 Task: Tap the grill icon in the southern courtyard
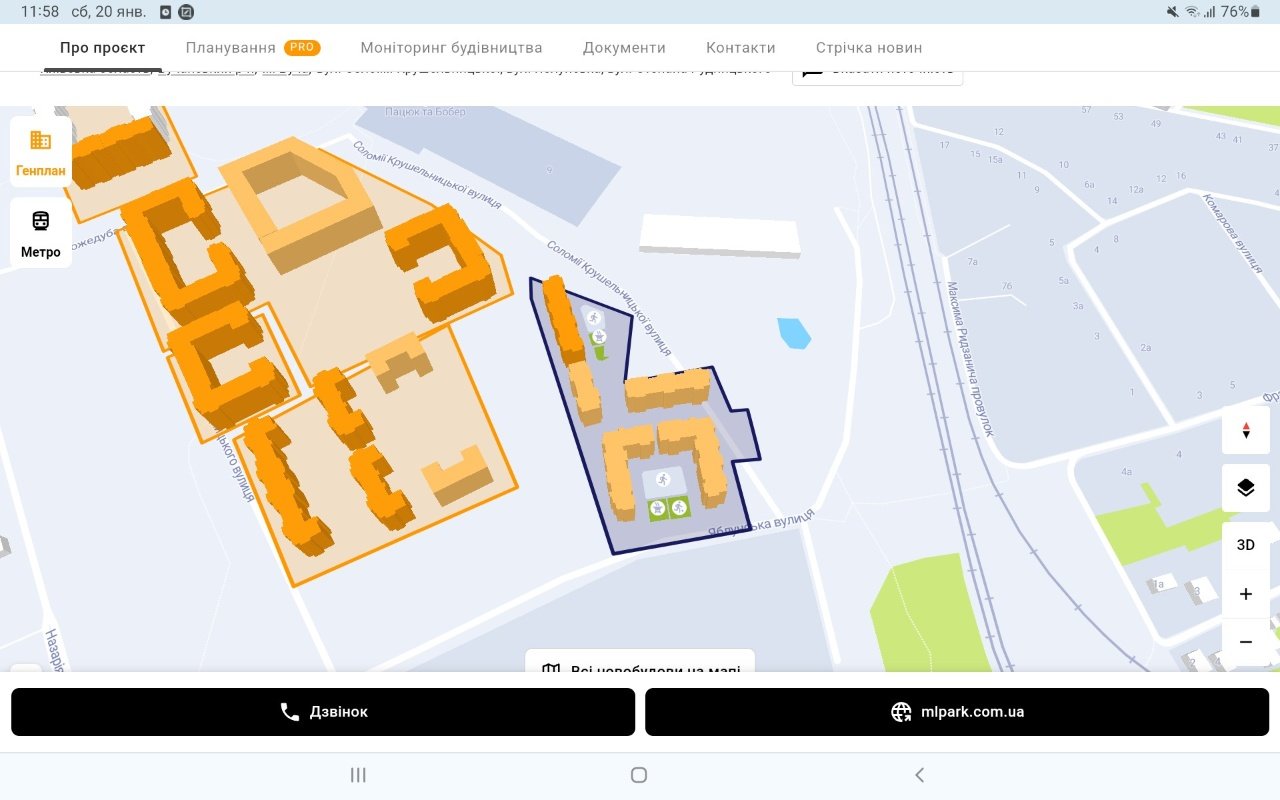click(x=658, y=509)
